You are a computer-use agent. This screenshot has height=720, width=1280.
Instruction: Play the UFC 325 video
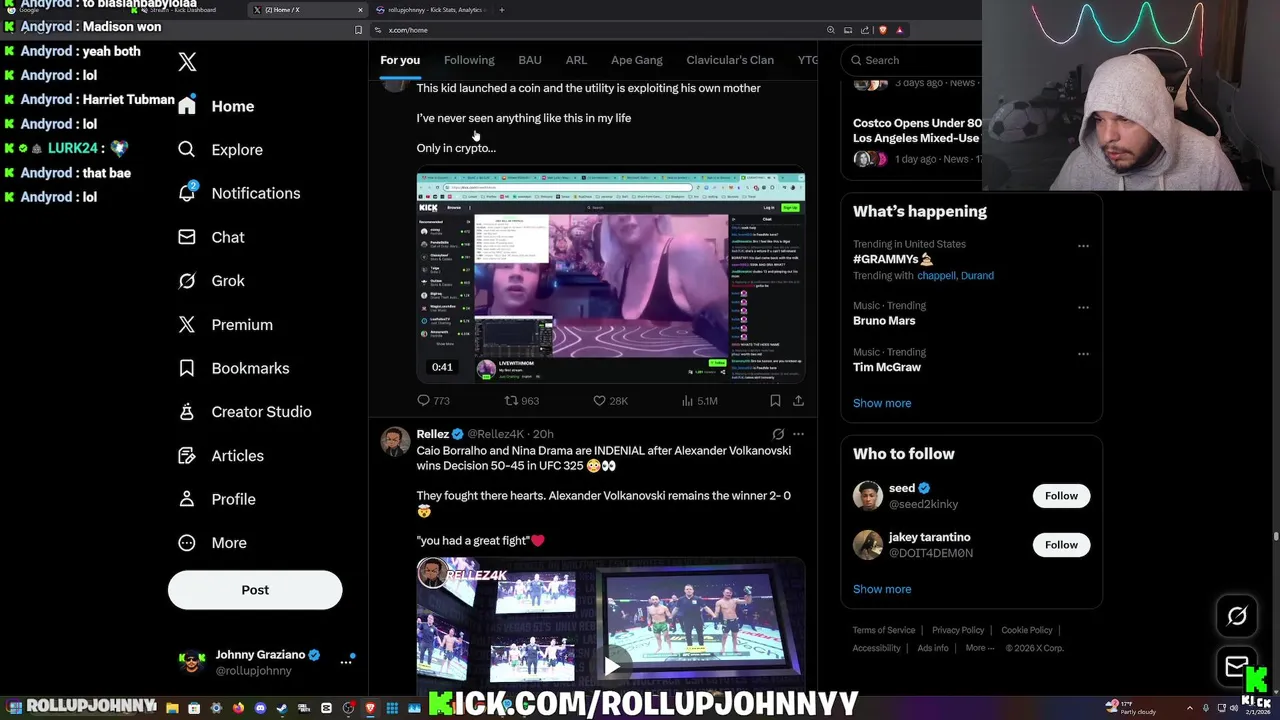click(611, 665)
